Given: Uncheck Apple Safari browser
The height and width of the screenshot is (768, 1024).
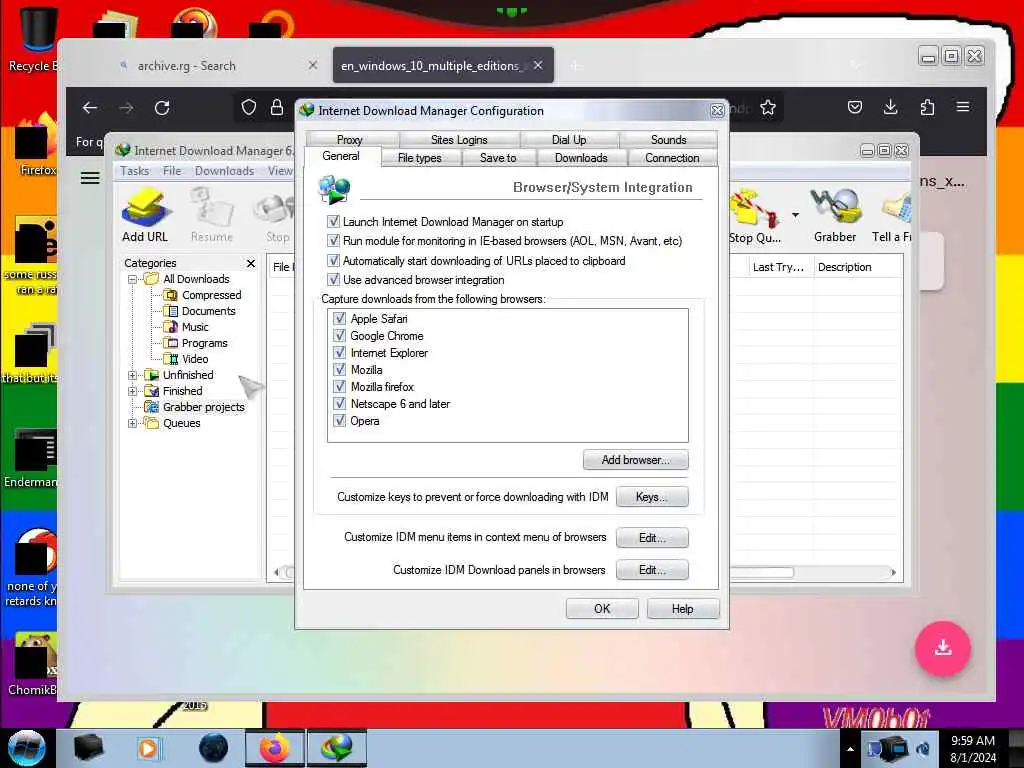Looking at the screenshot, I should point(340,319).
